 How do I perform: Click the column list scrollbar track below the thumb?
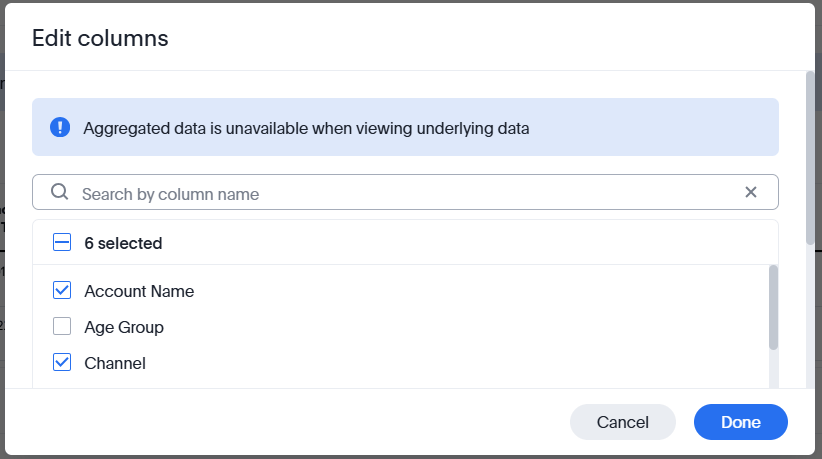[773, 370]
